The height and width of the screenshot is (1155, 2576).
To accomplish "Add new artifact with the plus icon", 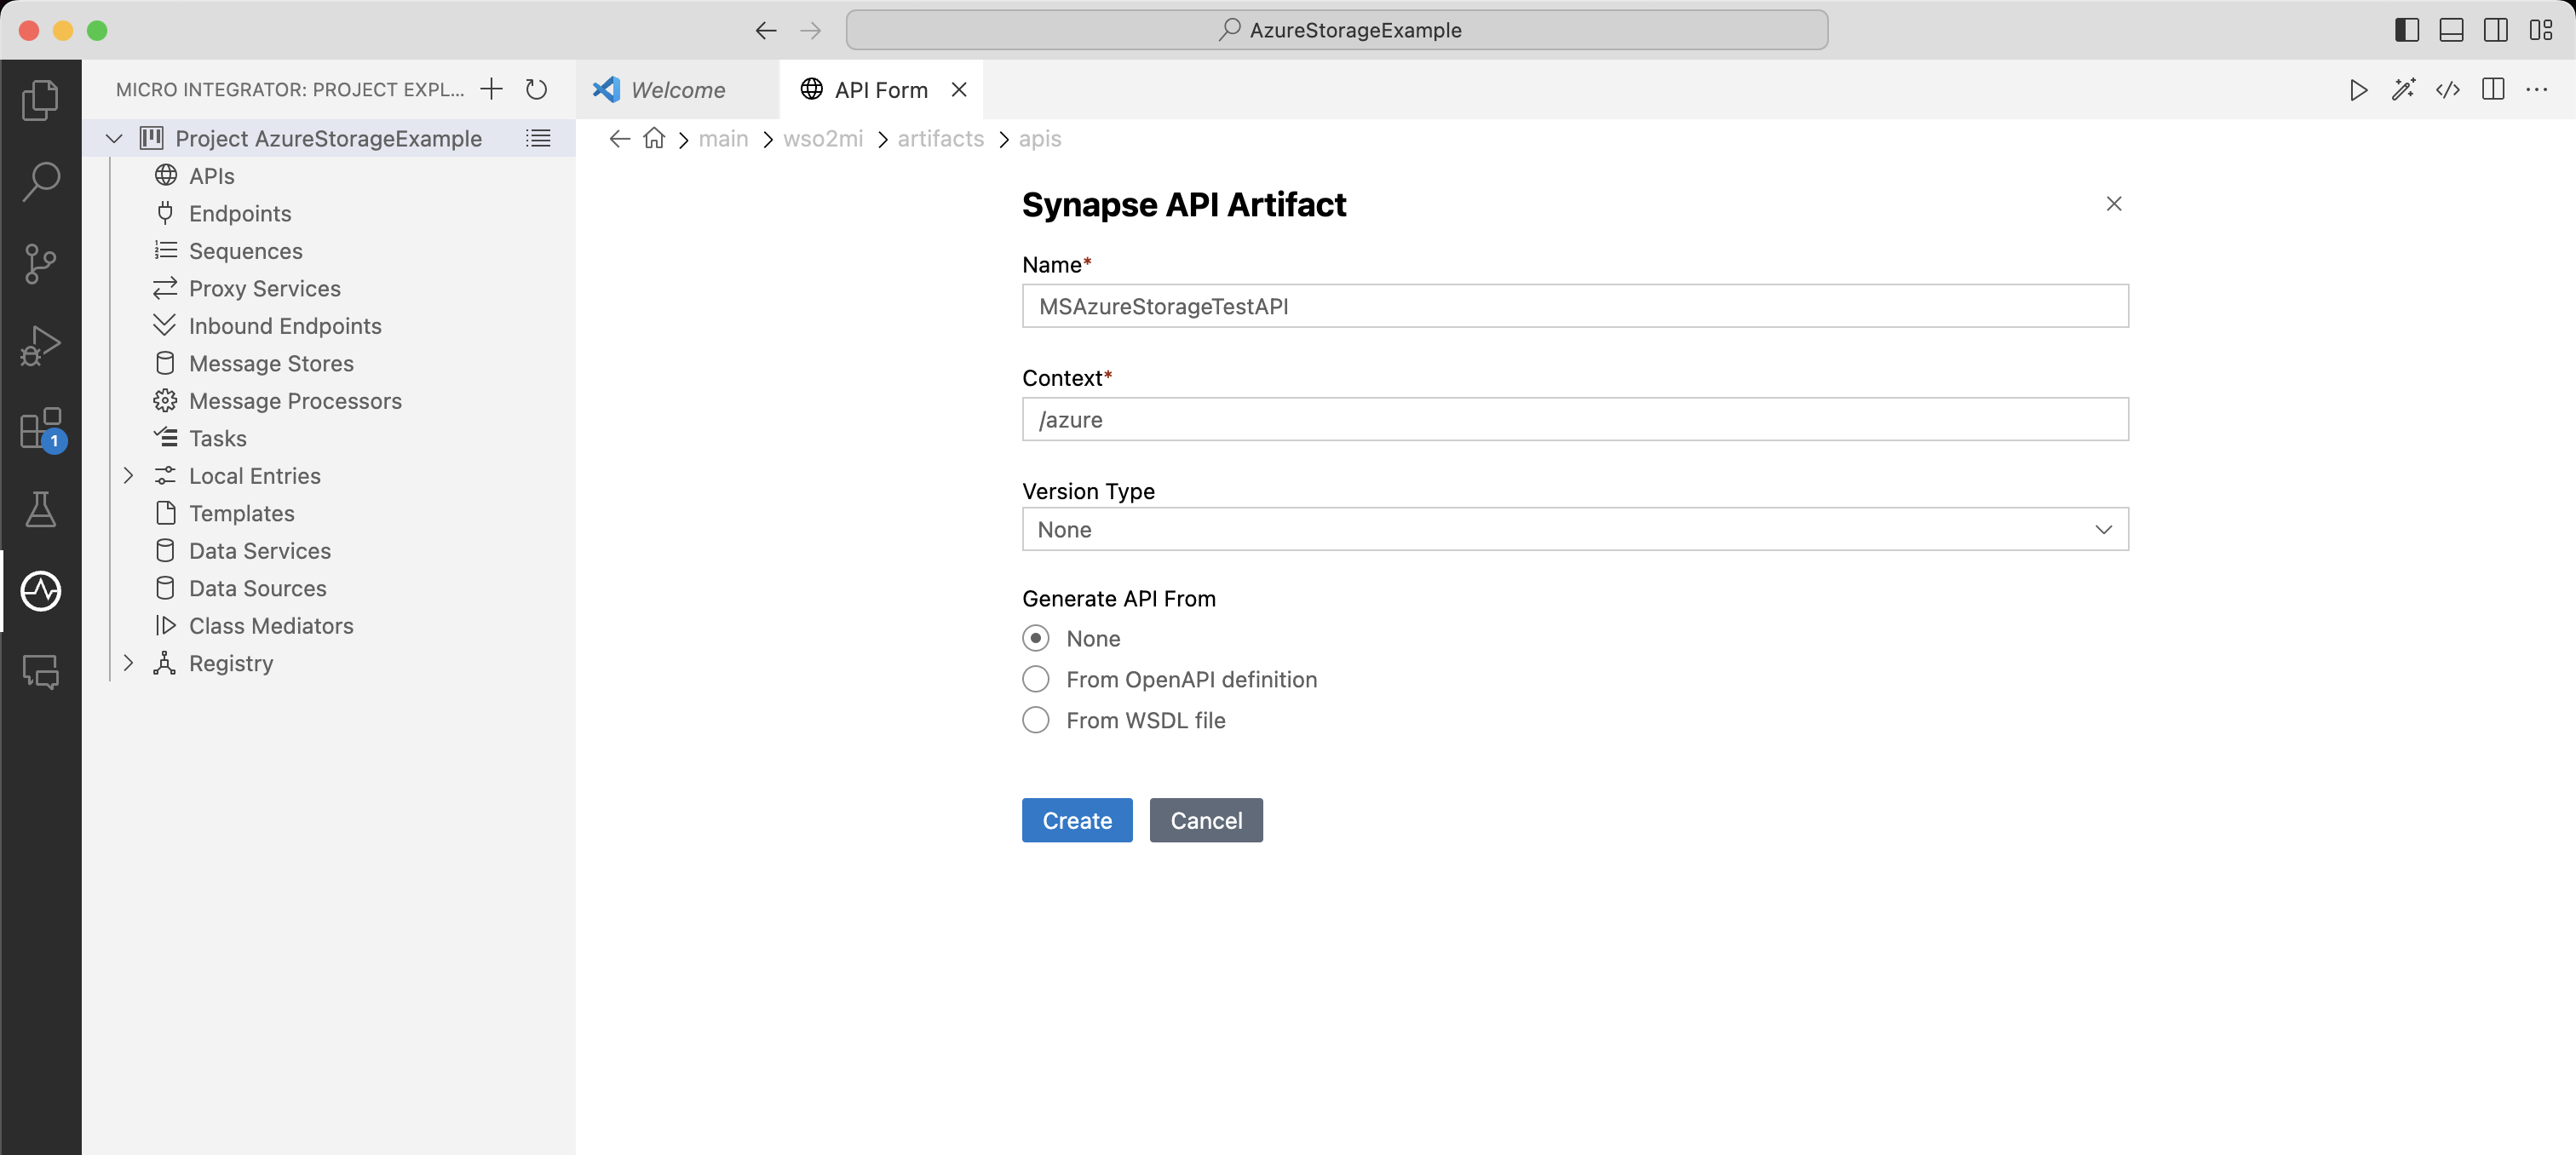I will (x=490, y=89).
